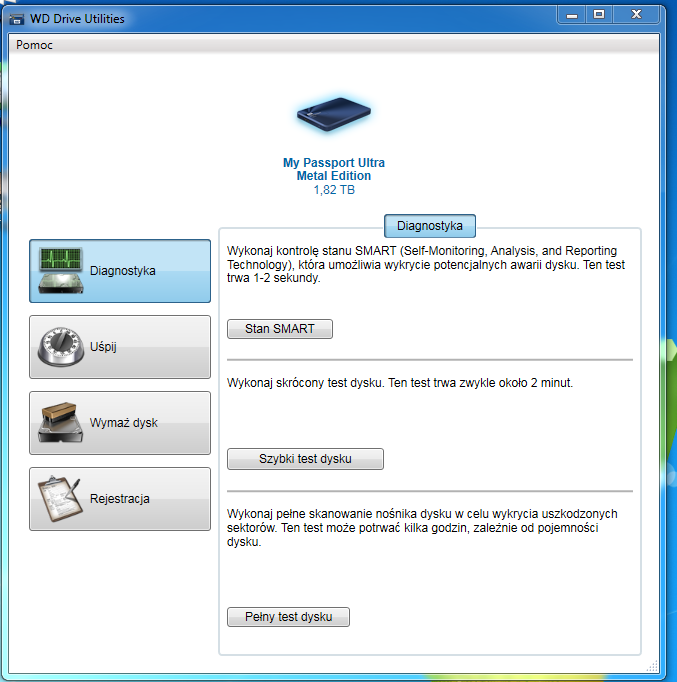
Task: Click the SMART status description paragraph
Action: [x=426, y=264]
